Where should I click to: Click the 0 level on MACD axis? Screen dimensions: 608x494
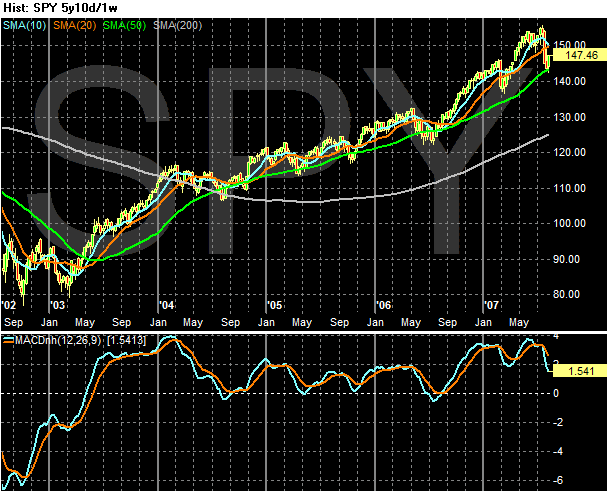click(x=556, y=393)
